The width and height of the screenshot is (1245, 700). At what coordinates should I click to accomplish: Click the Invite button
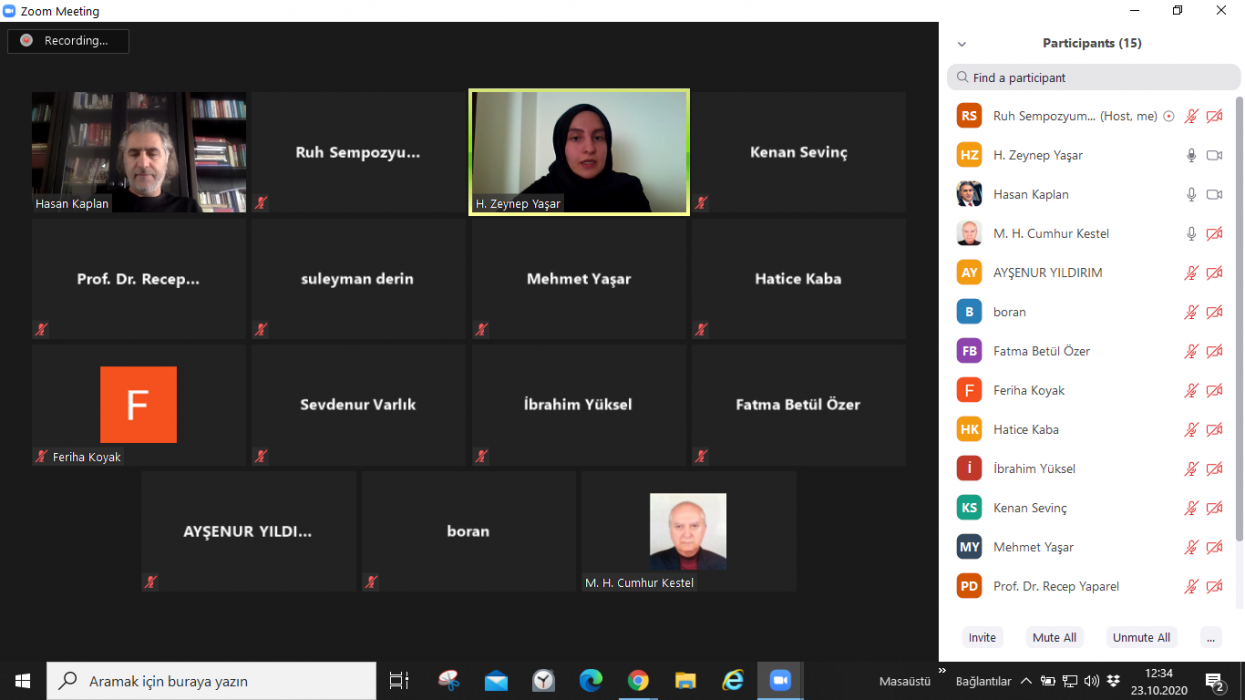pyautogui.click(x=982, y=637)
